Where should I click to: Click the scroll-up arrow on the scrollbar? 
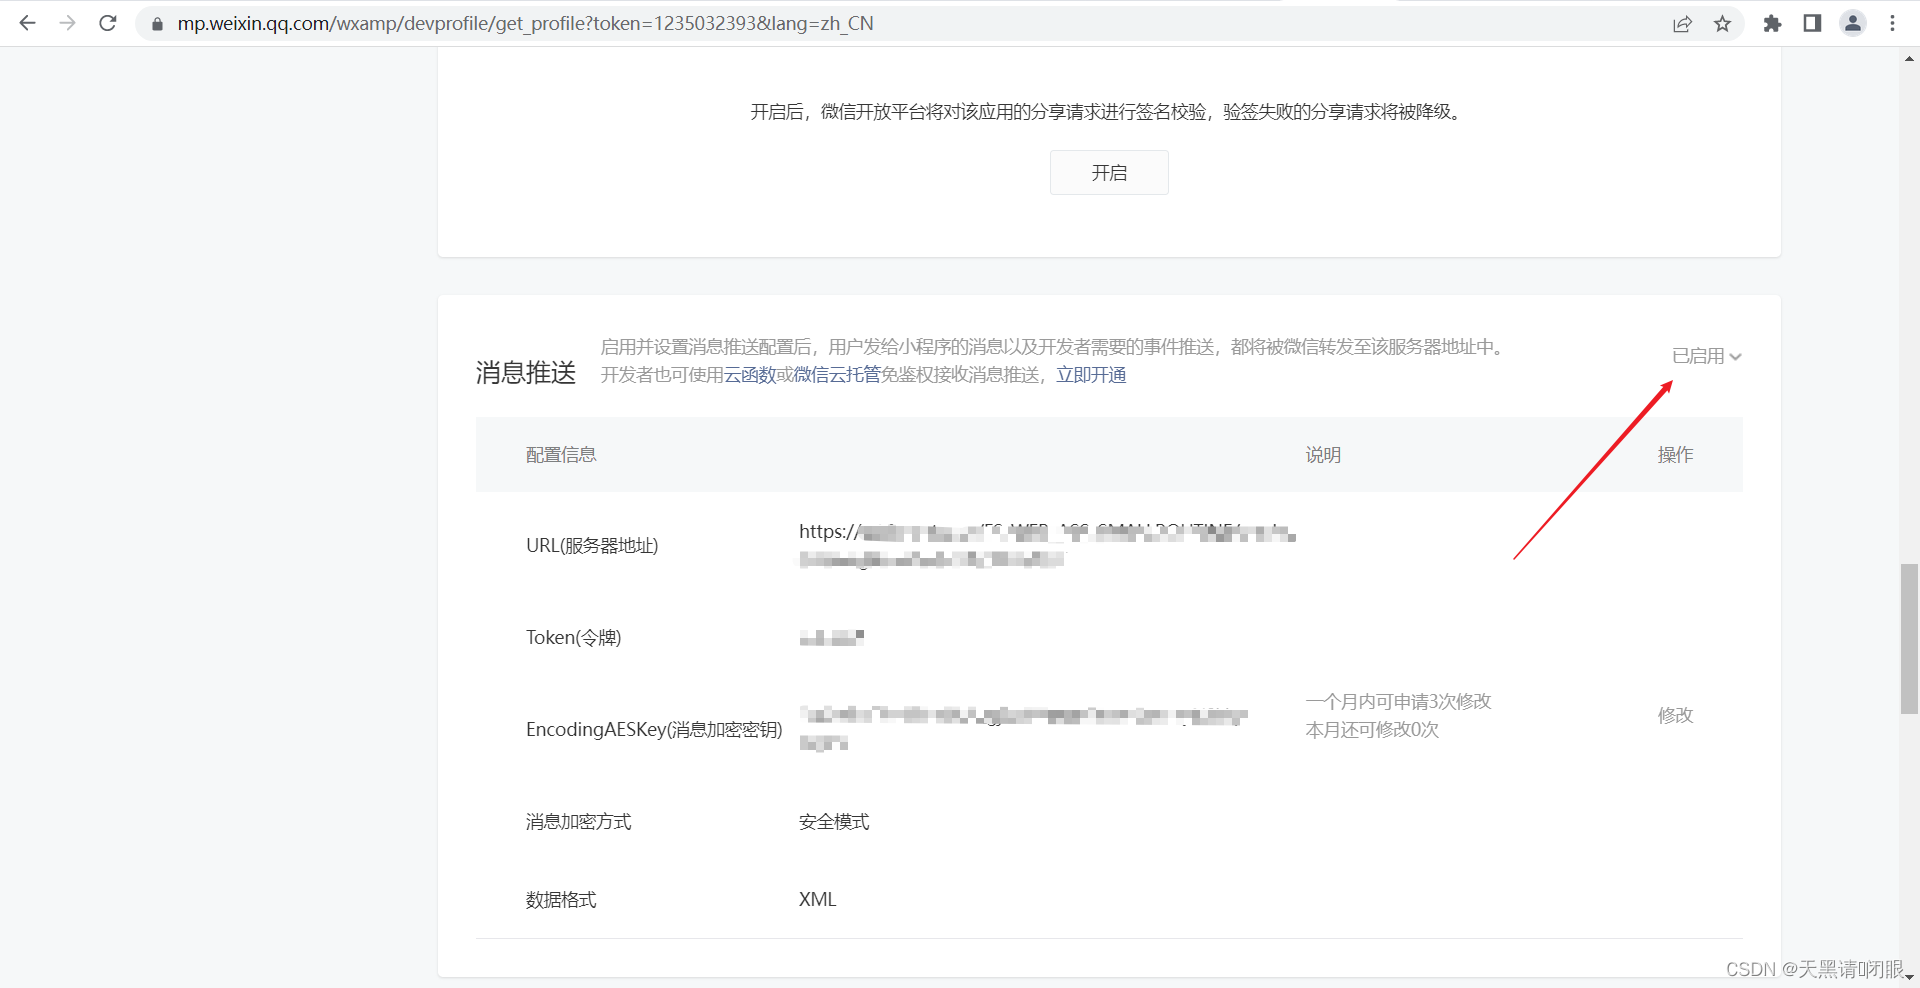point(1910,59)
